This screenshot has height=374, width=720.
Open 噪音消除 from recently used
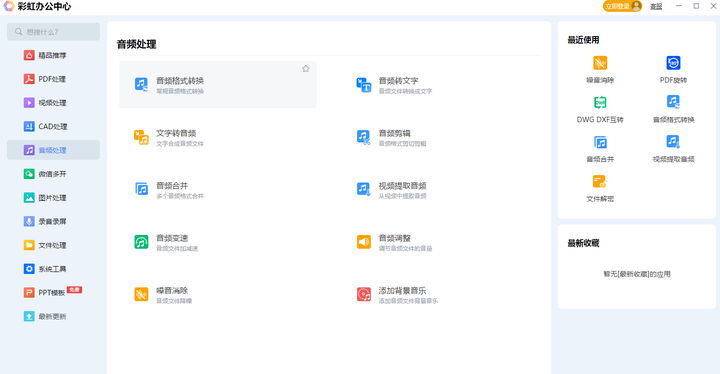point(600,69)
